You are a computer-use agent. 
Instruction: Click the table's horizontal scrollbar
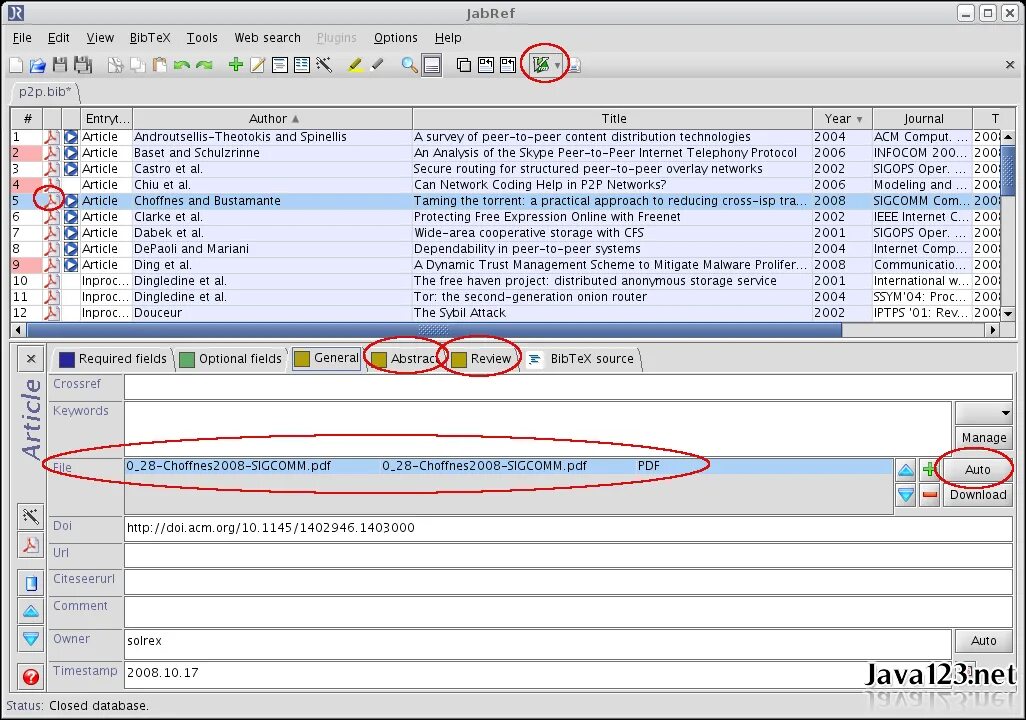(x=434, y=330)
